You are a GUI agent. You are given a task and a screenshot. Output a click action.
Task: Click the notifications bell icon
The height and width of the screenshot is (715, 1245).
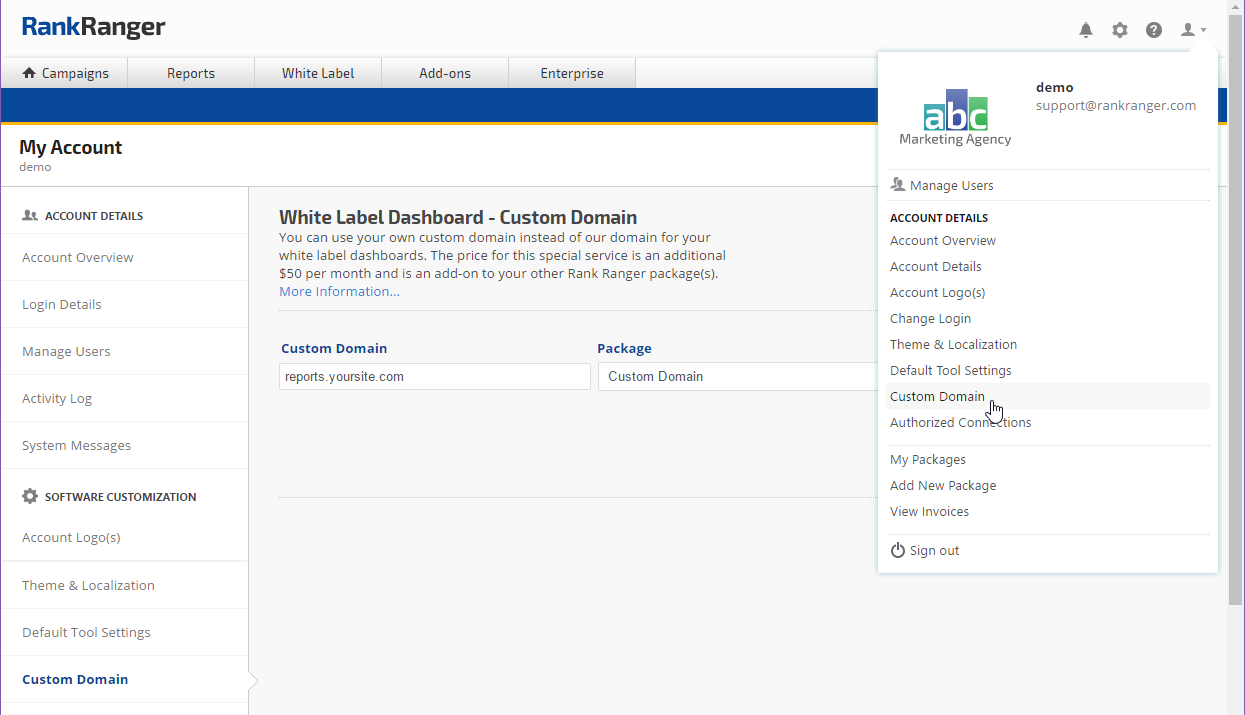click(1086, 30)
